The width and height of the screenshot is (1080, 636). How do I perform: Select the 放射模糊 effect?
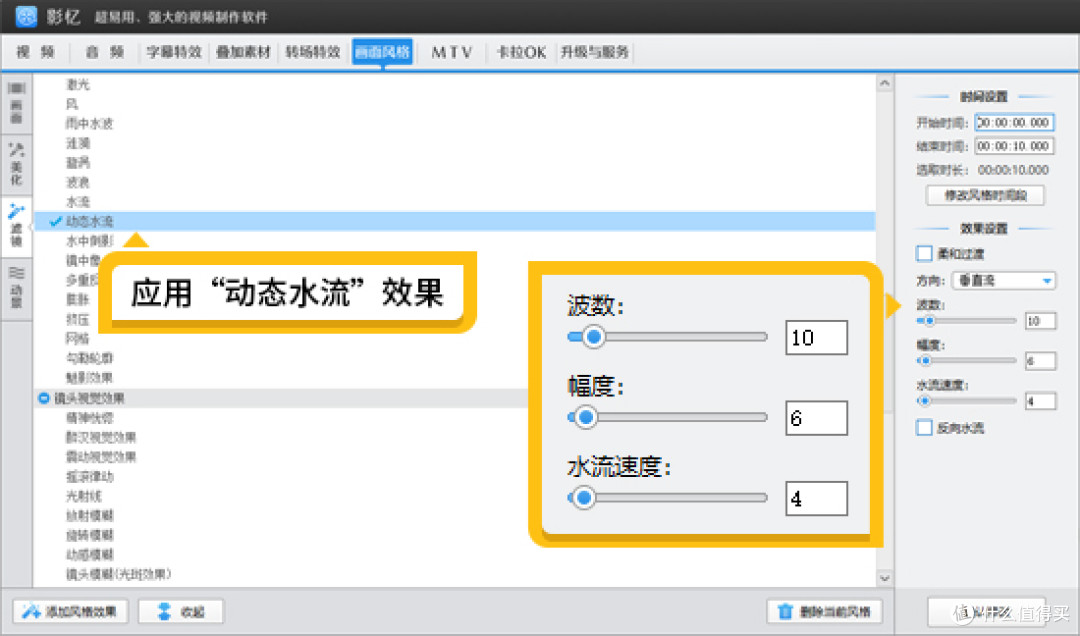[90, 515]
